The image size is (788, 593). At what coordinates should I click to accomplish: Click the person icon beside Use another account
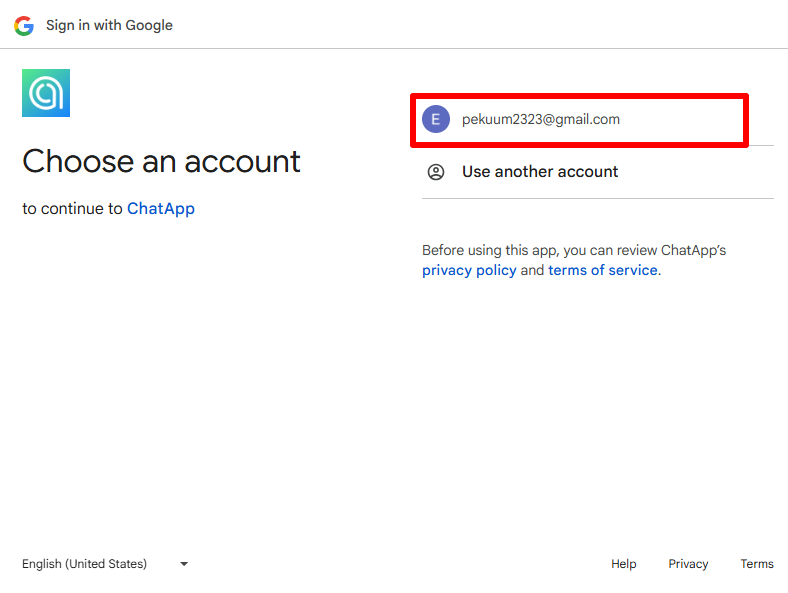tap(436, 172)
